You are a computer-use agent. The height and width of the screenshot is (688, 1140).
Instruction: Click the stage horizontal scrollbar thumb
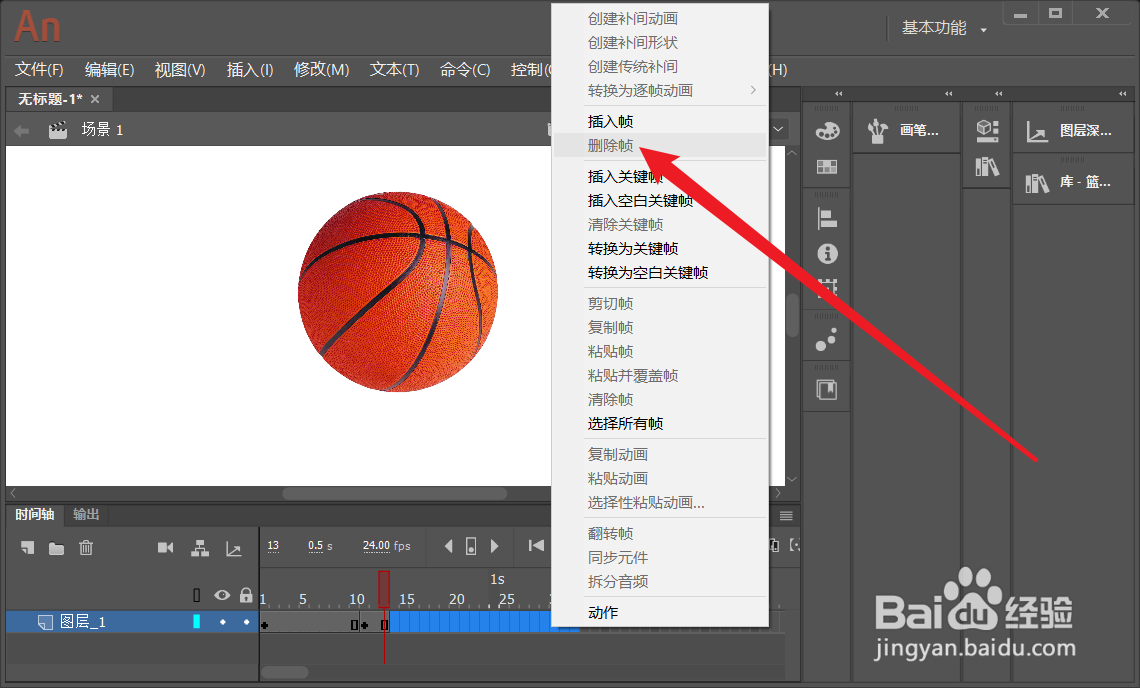395,494
